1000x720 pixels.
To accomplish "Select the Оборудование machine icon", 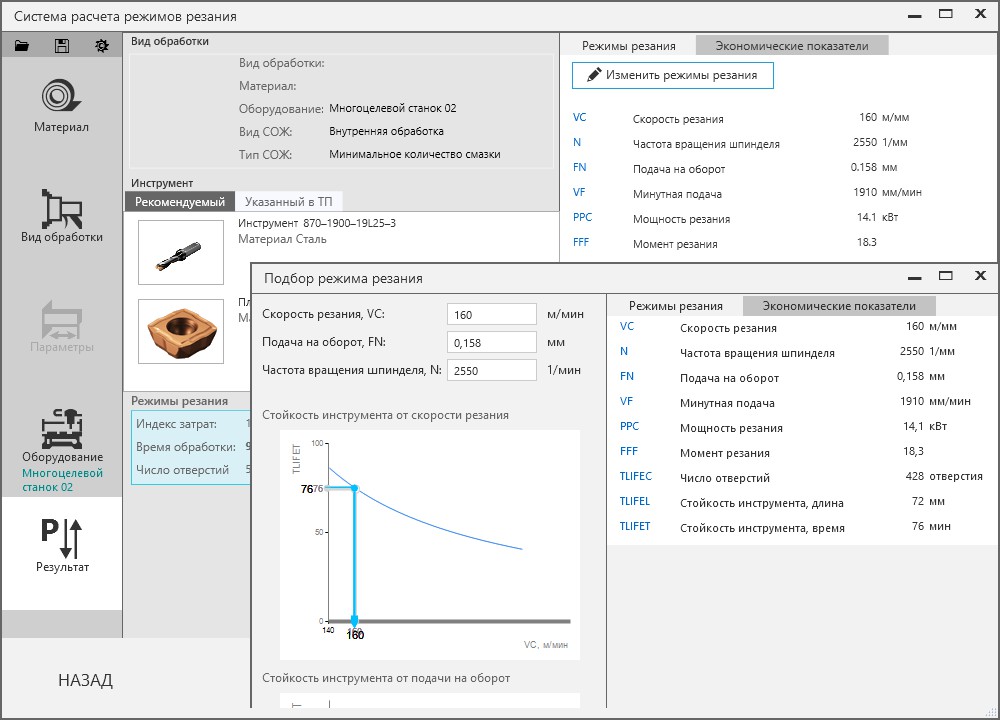I will pyautogui.click(x=62, y=429).
